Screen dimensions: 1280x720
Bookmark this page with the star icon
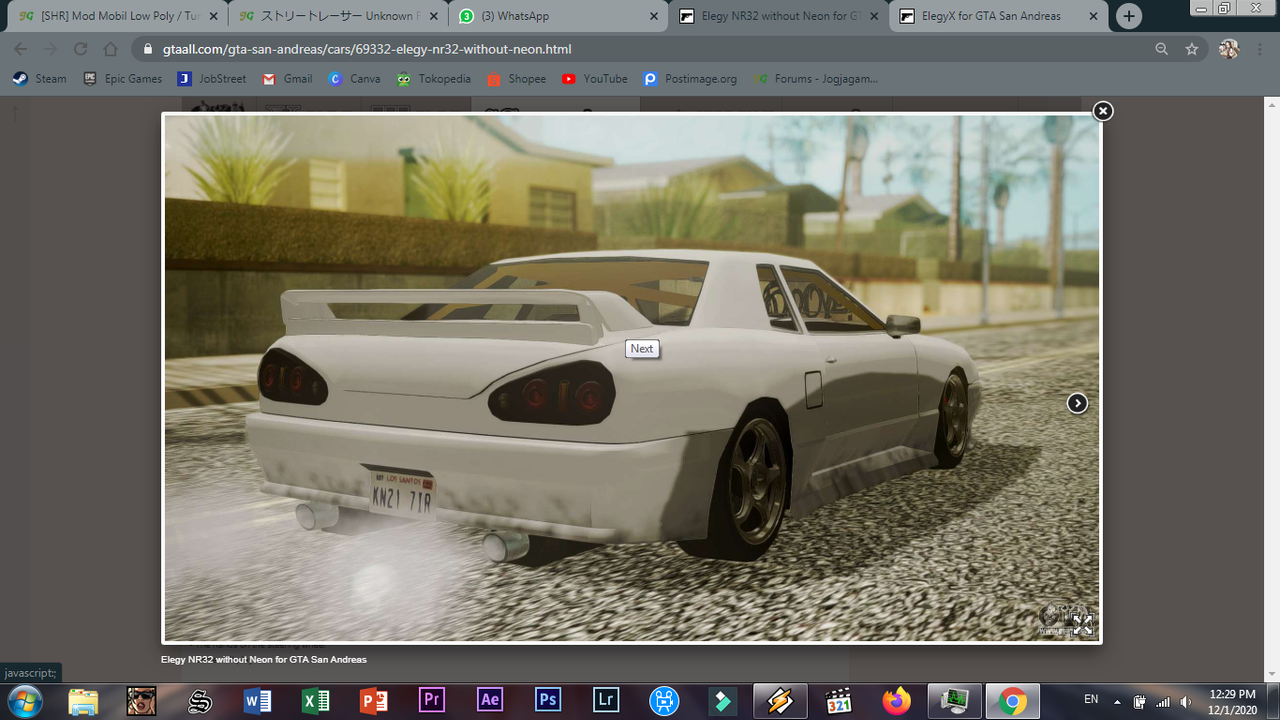[1191, 49]
